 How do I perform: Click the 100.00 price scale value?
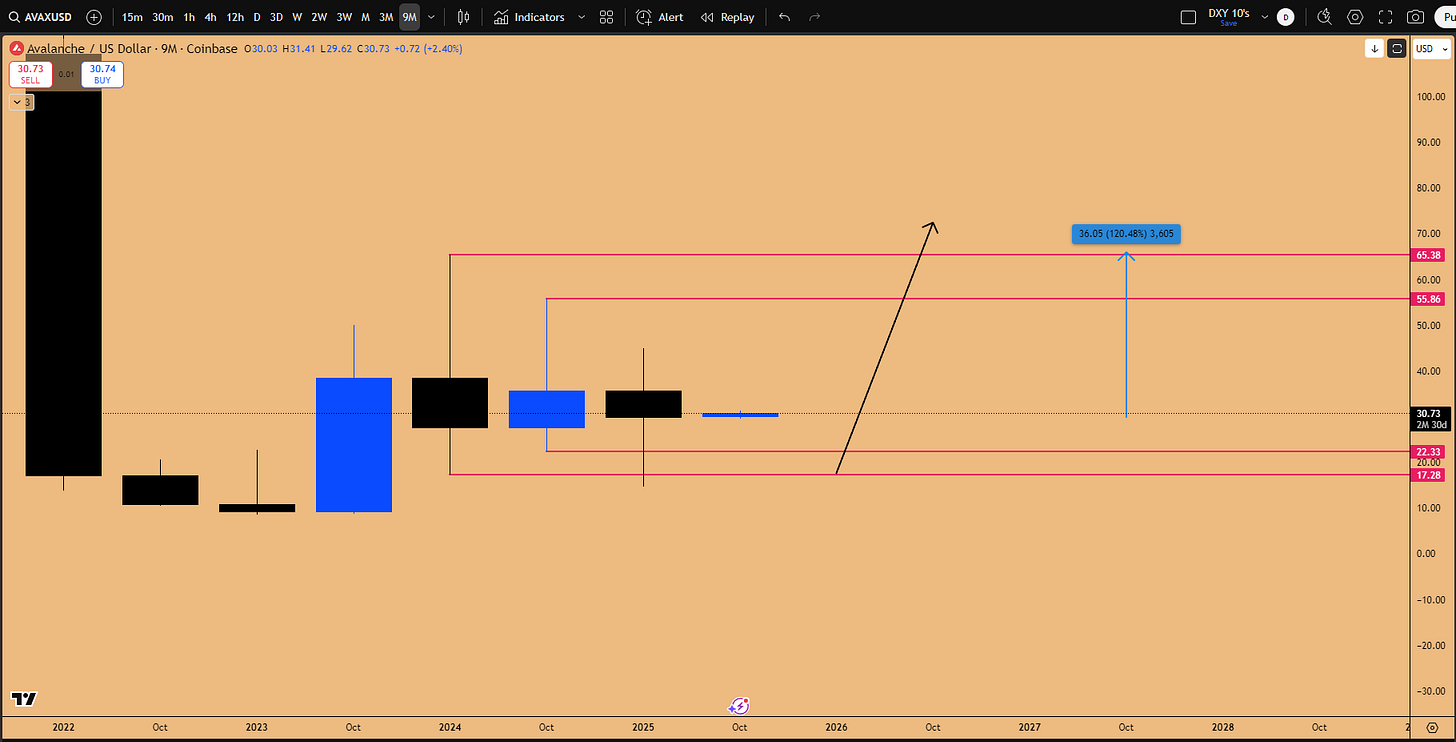[x=1429, y=97]
